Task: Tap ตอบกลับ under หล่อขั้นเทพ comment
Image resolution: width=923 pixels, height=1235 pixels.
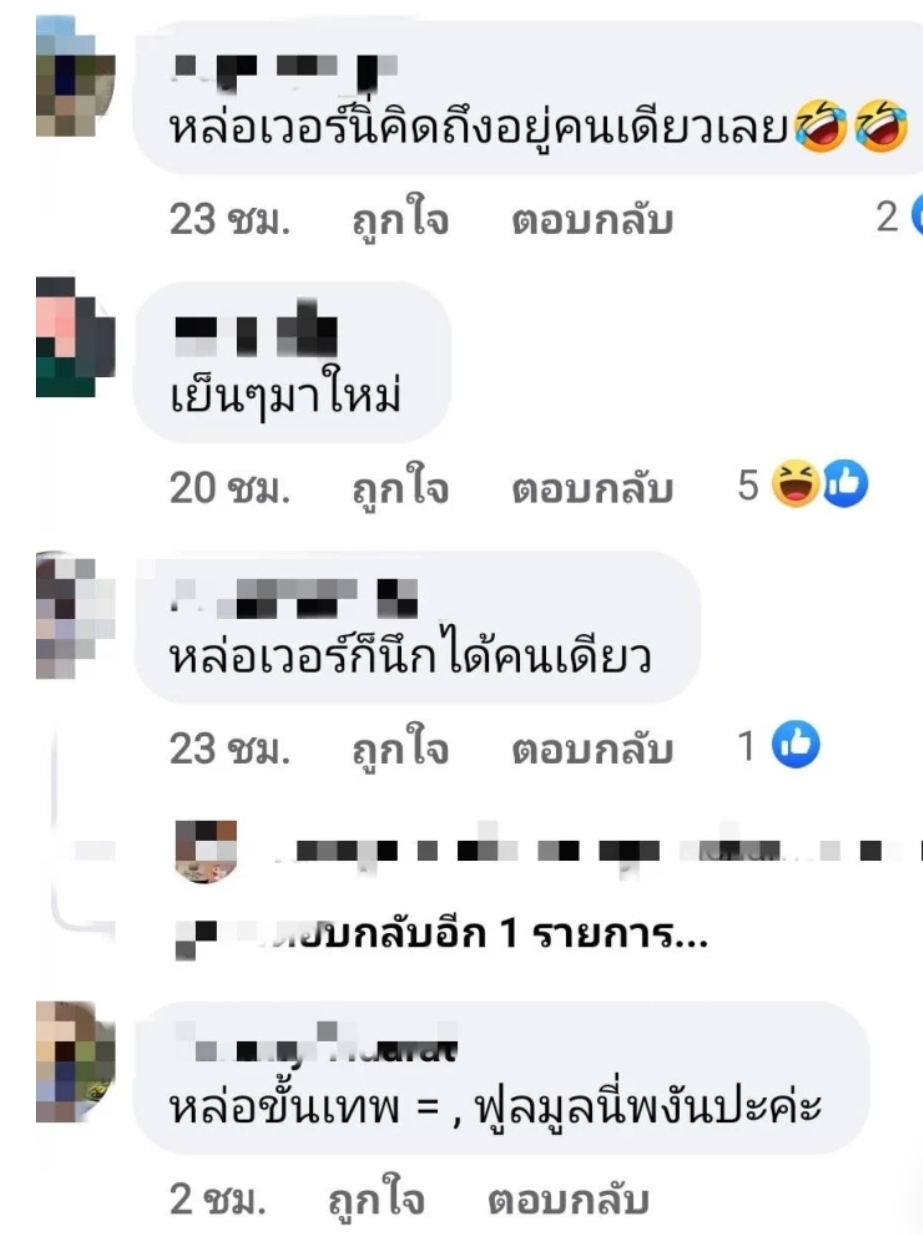Action: [567, 1199]
